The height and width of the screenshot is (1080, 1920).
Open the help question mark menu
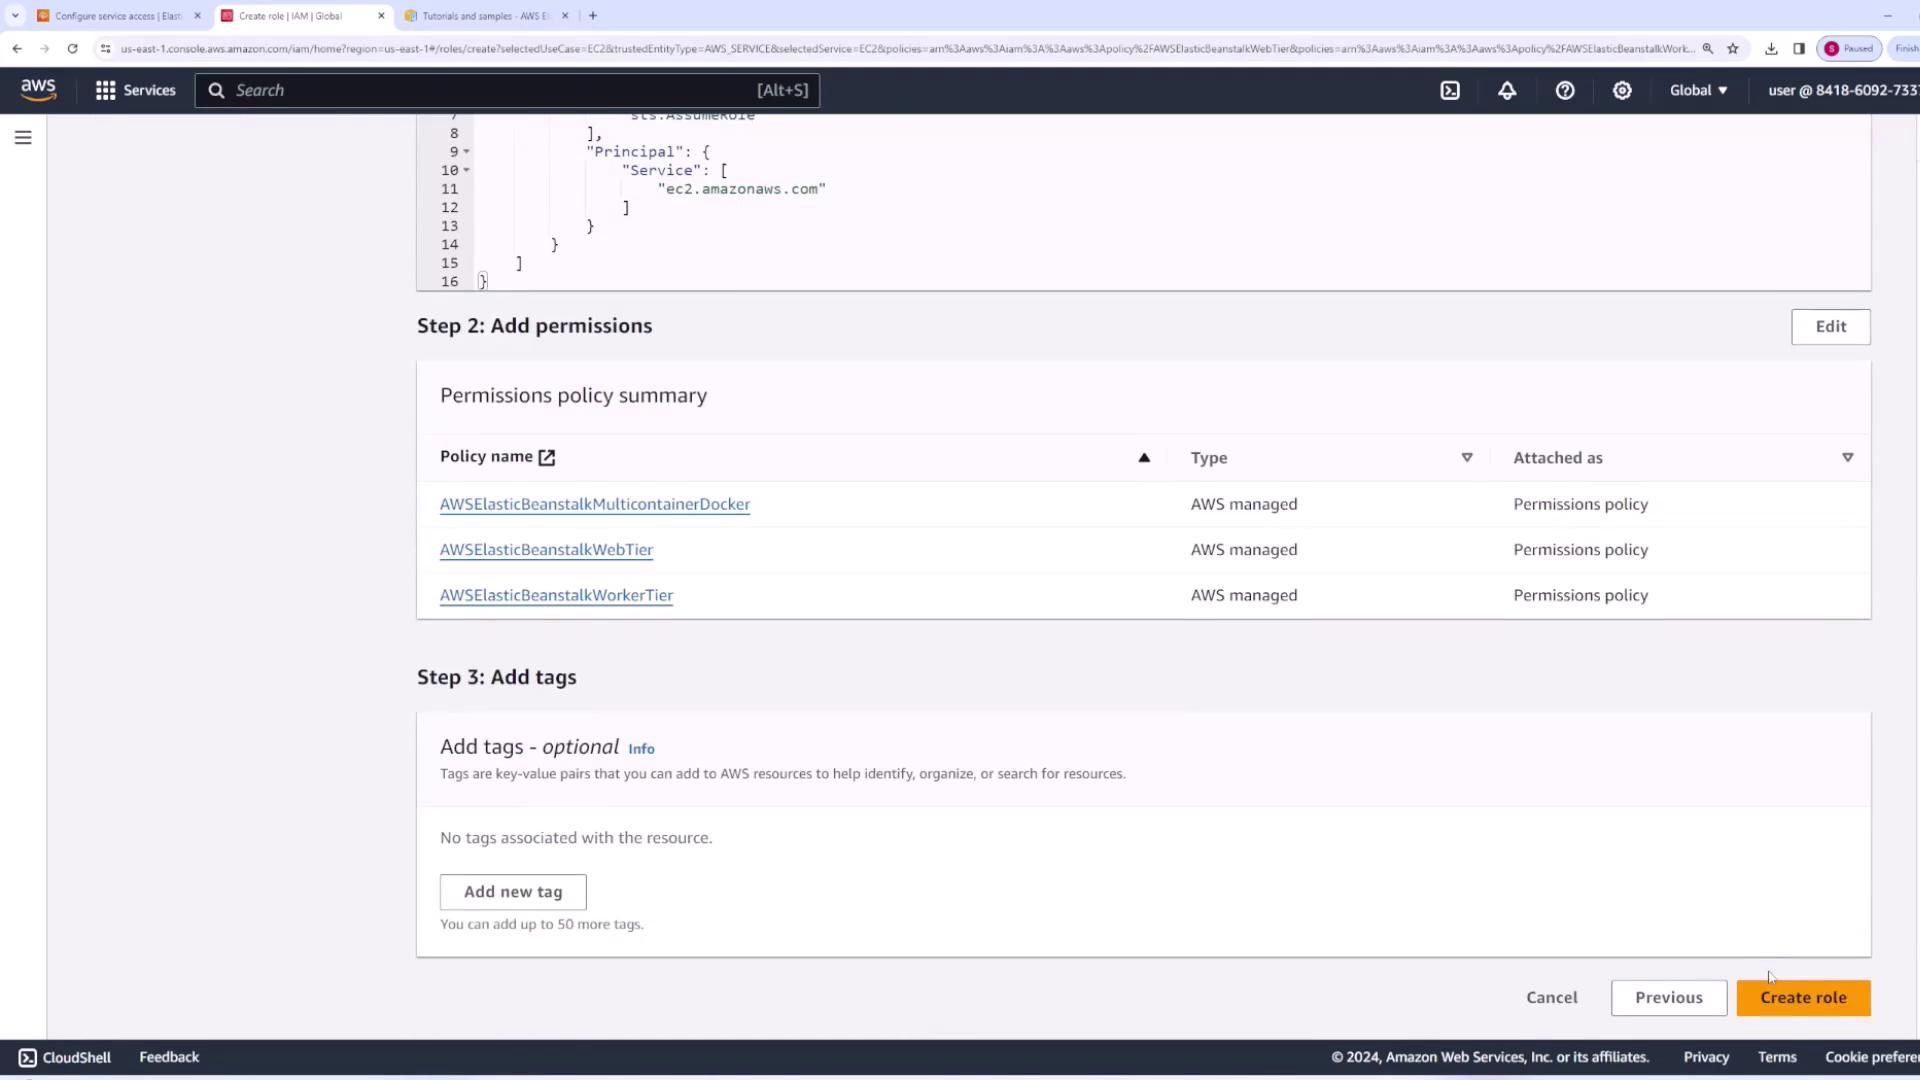[1565, 90]
